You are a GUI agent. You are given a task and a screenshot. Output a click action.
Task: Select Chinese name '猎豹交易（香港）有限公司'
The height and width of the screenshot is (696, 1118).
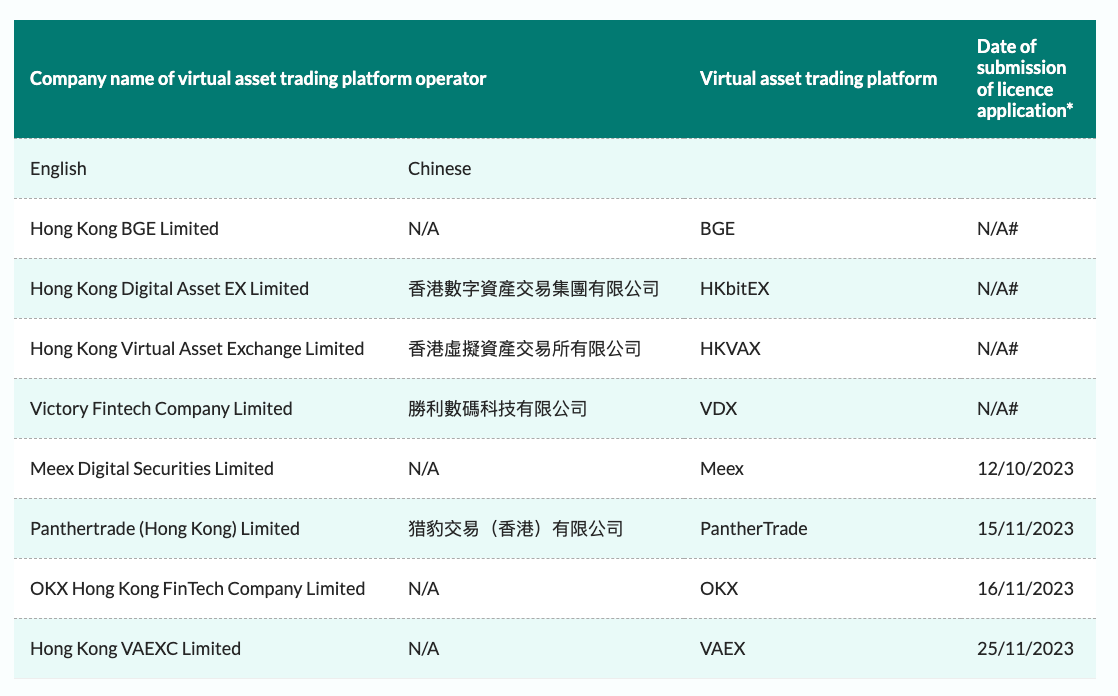click(516, 528)
